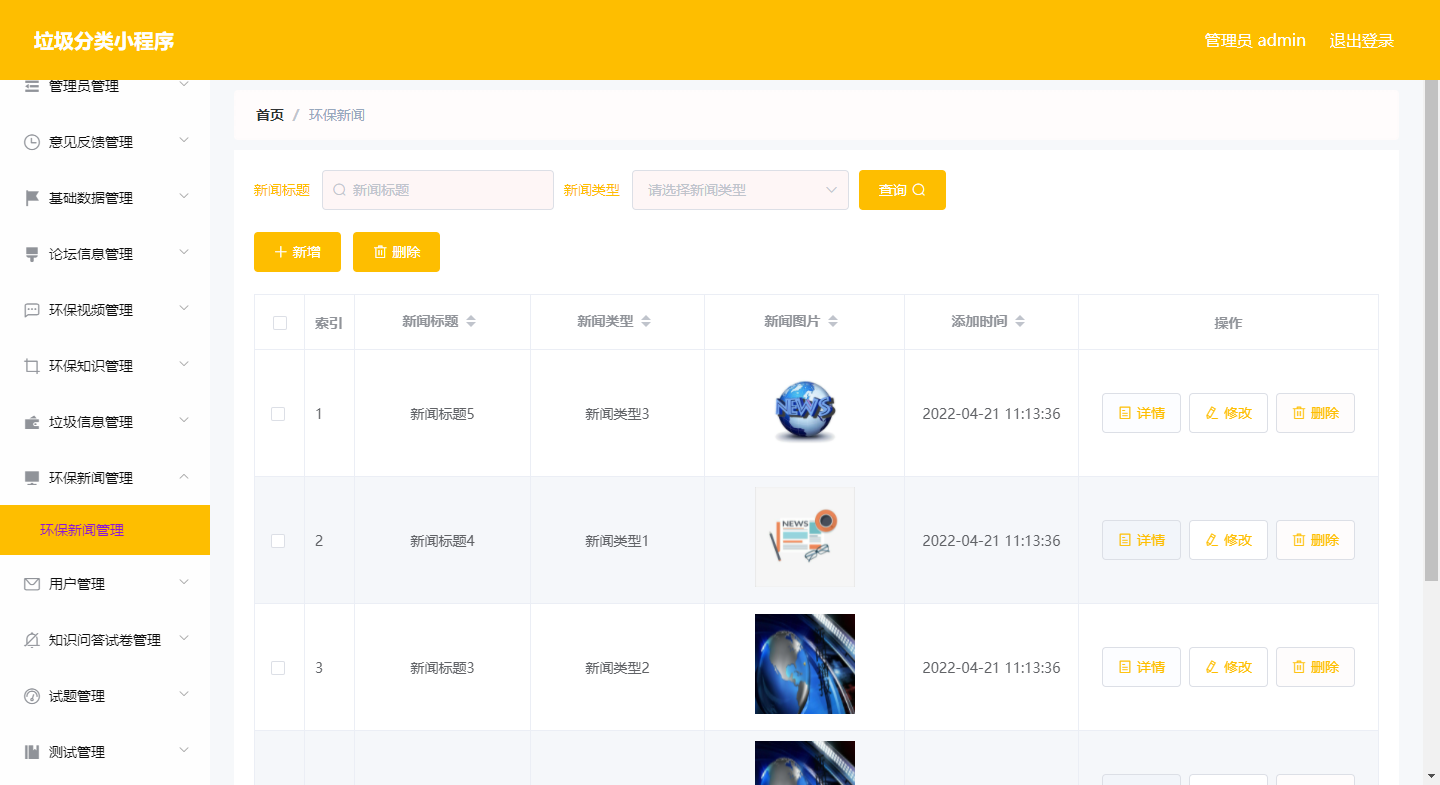Open the 请选择新闻类型 dropdown
Image resolution: width=1440 pixels, height=785 pixels.
pos(740,189)
